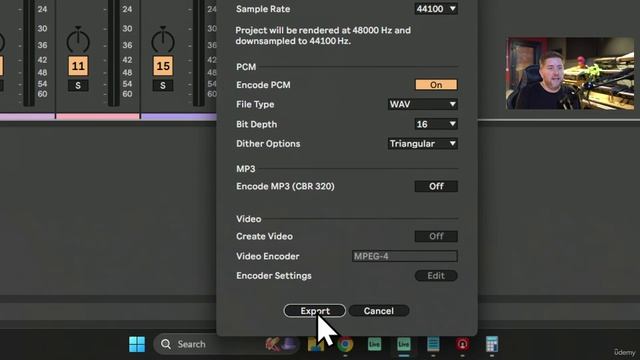
Task: Toggle Create Video on
Action: pos(436,236)
